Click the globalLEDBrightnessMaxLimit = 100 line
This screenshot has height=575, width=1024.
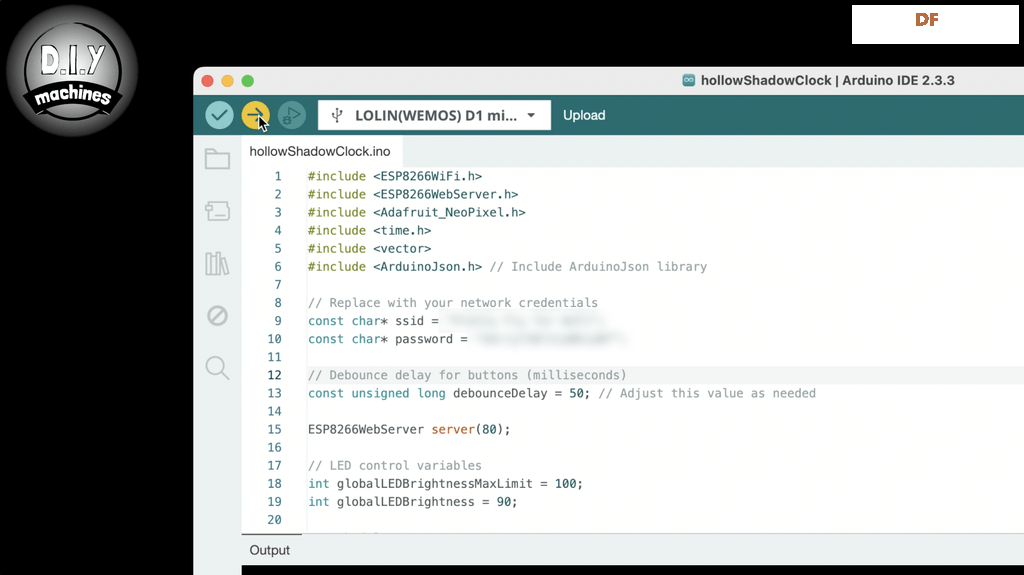pyautogui.click(x=445, y=484)
